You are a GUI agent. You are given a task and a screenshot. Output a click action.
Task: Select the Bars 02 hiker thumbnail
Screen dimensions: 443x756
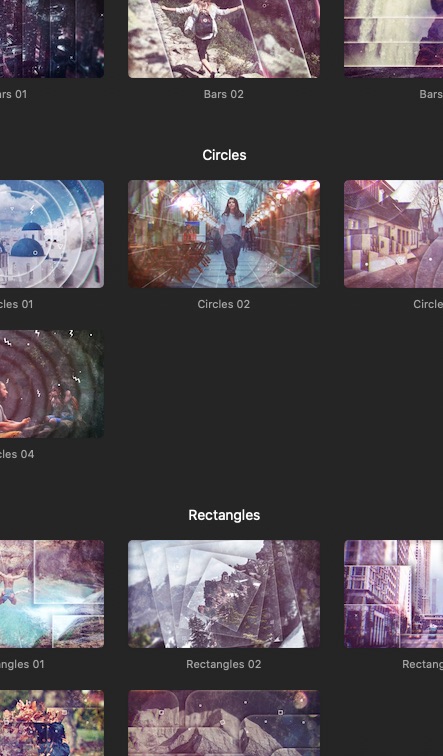click(224, 39)
